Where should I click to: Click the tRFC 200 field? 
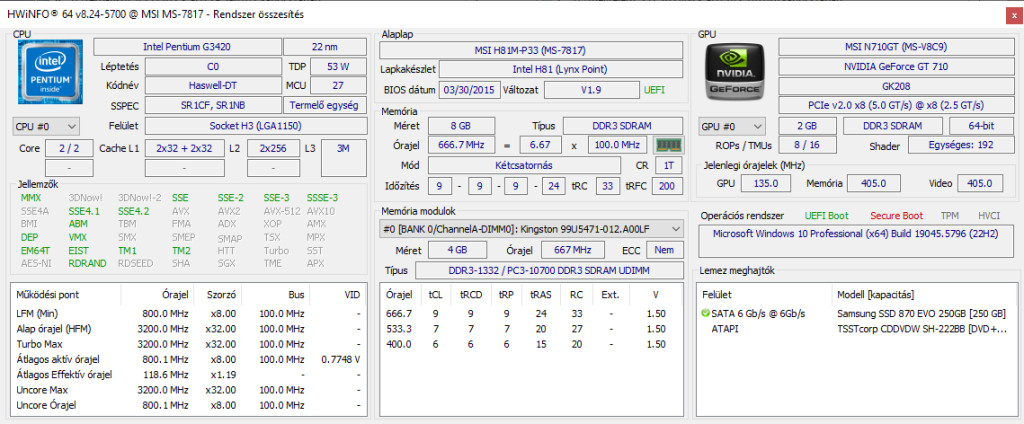669,186
